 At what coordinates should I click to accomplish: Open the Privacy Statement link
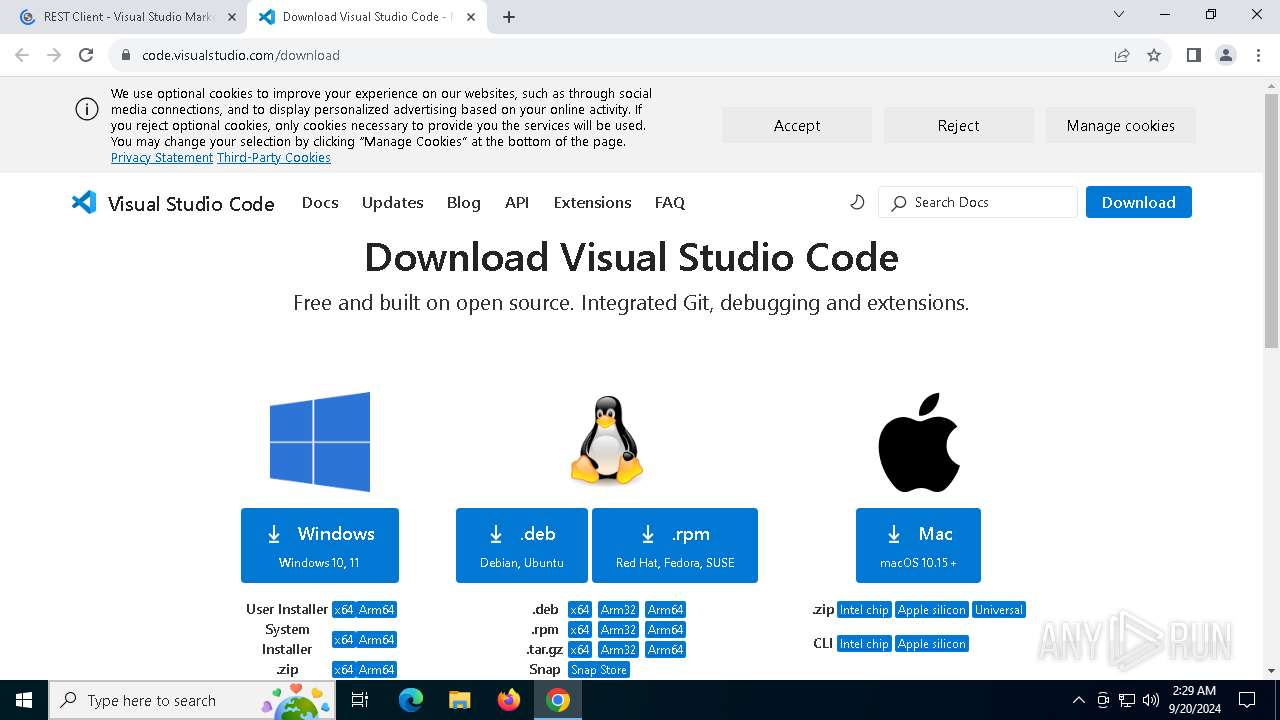[x=162, y=158]
